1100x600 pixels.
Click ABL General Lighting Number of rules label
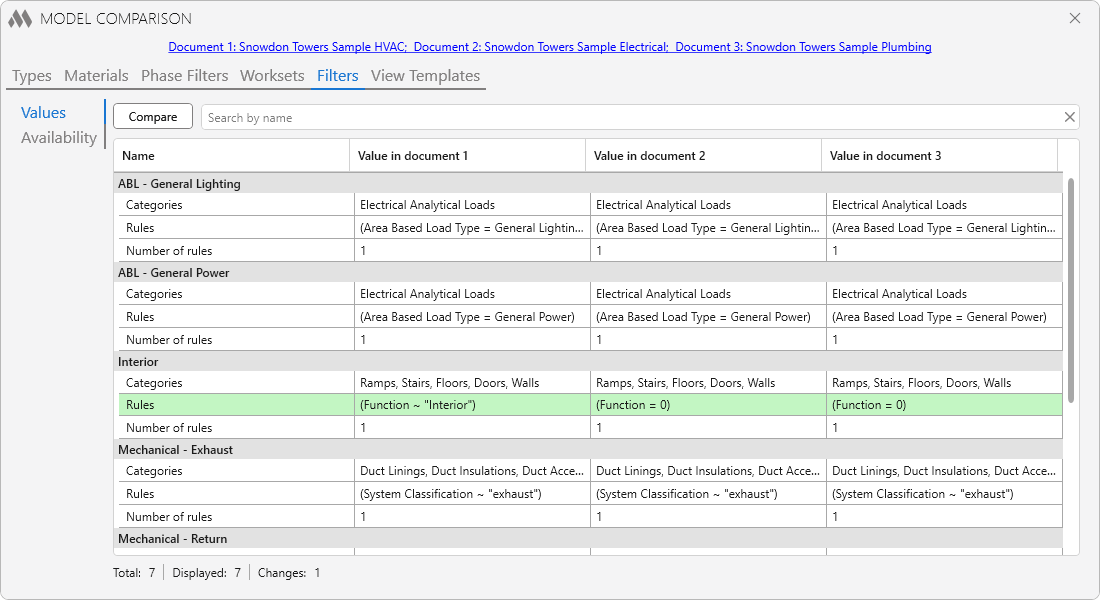(169, 251)
